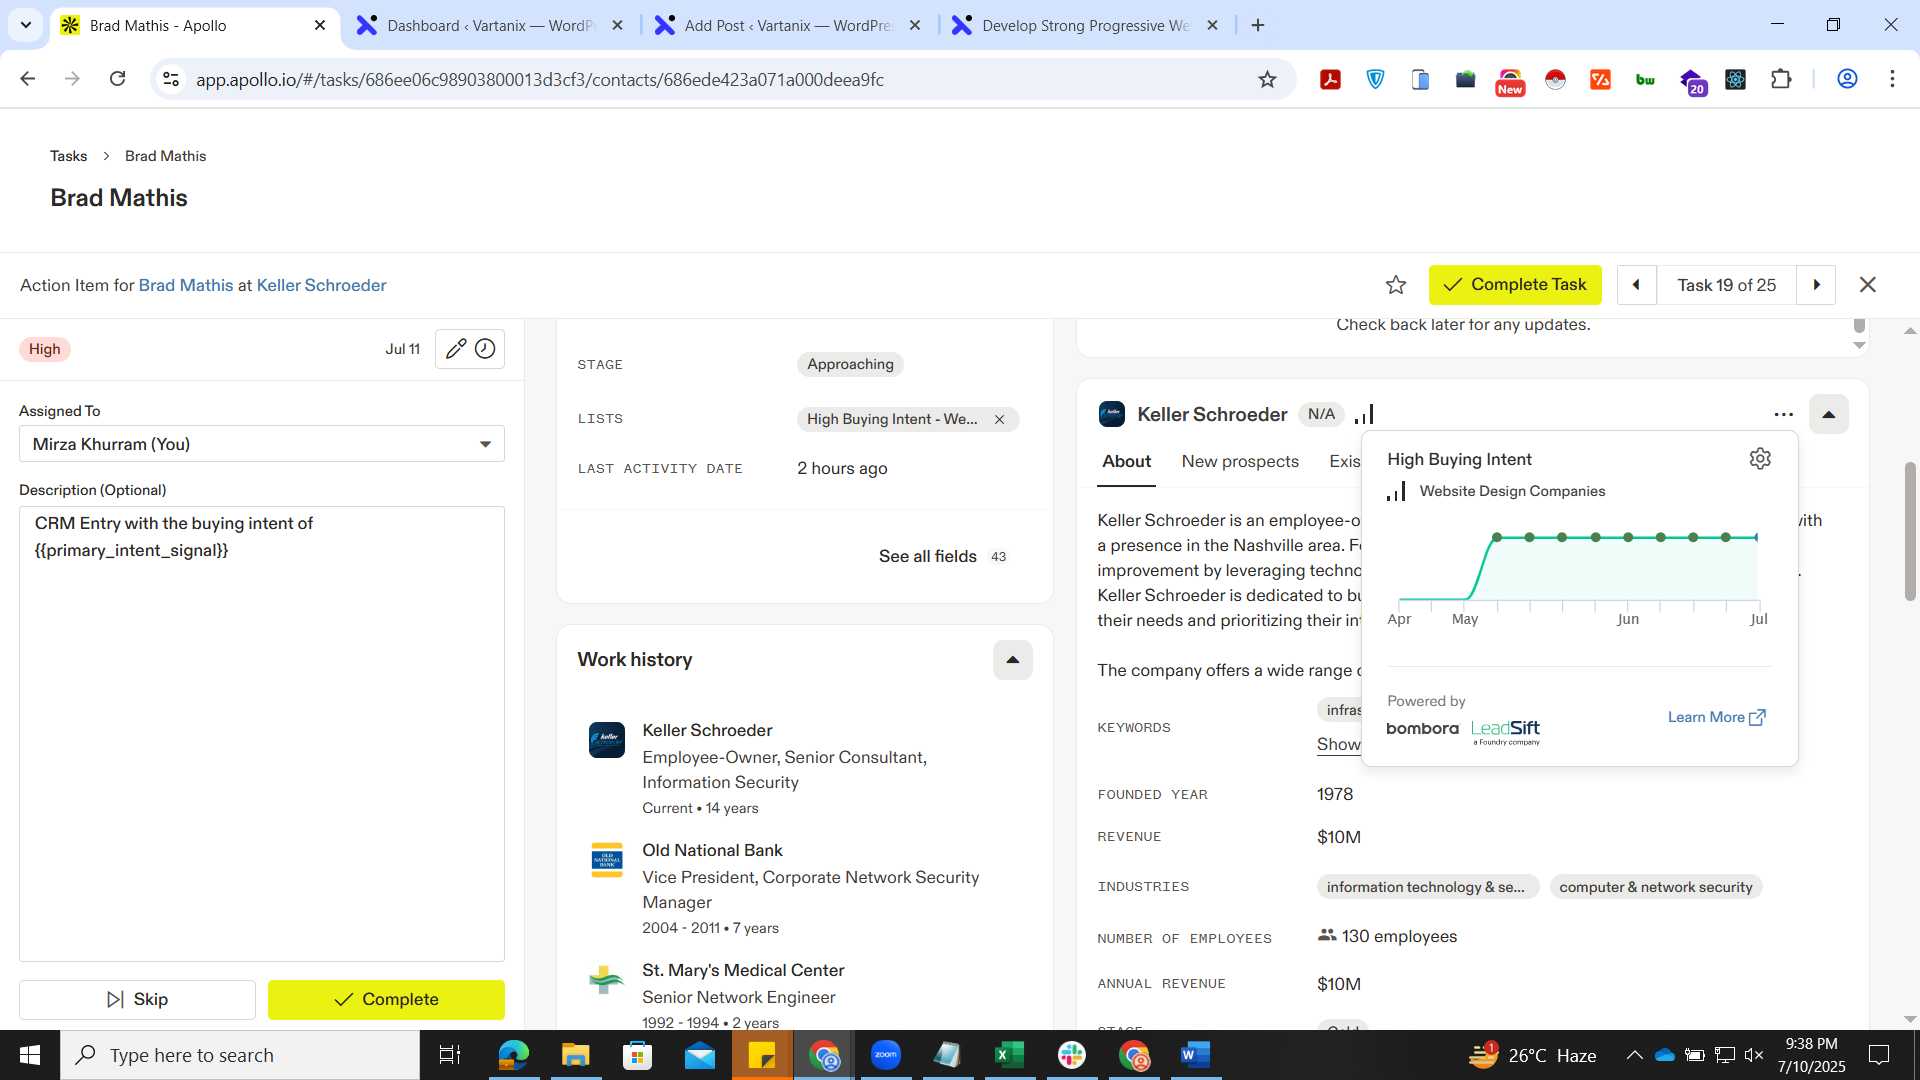
Task: Click computer & network security tag
Action: click(x=1655, y=887)
